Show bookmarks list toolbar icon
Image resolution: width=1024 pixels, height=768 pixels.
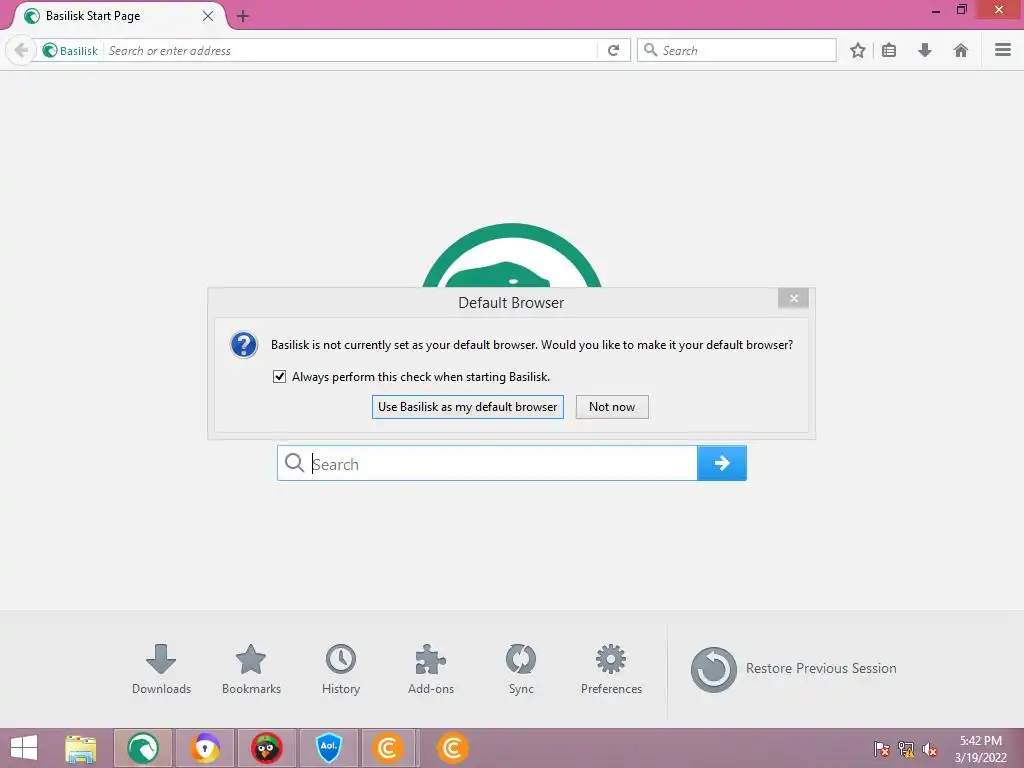tap(889, 50)
